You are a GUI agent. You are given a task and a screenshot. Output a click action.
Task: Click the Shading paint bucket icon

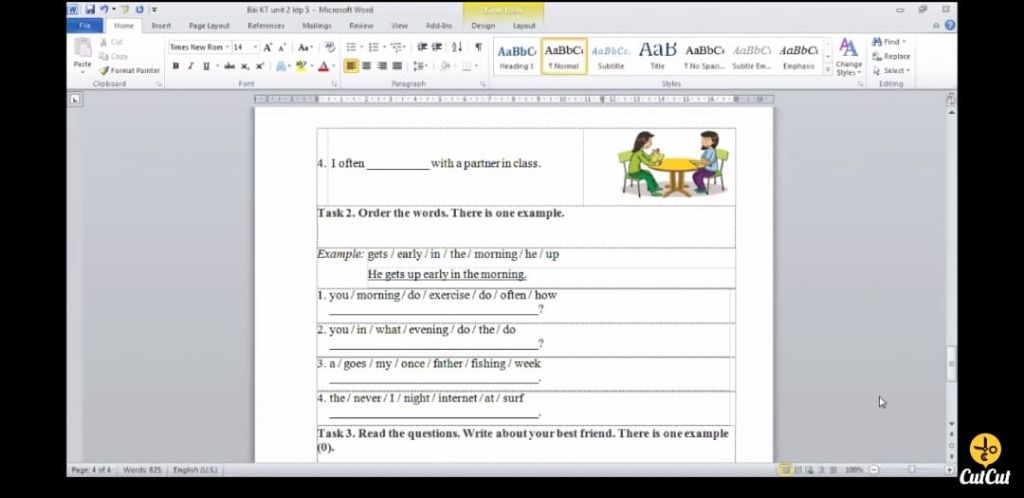[x=444, y=66]
